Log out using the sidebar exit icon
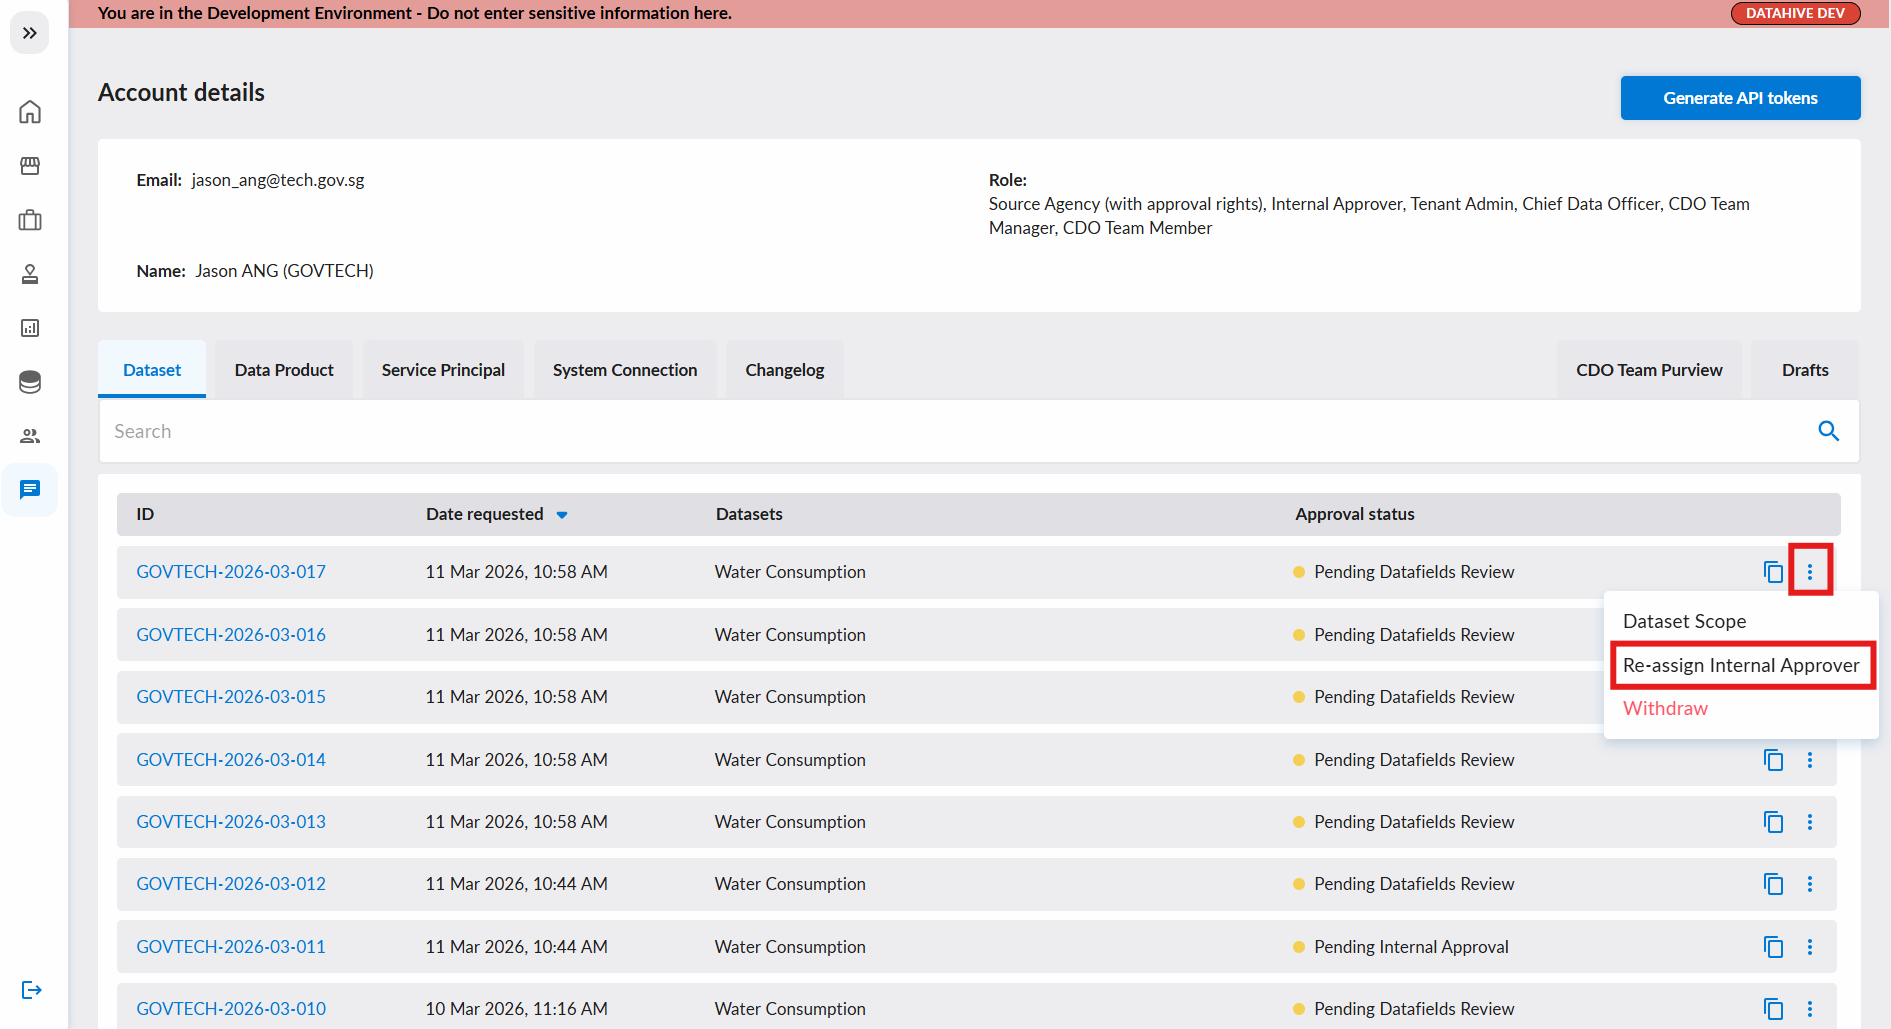1891x1029 pixels. [31, 990]
